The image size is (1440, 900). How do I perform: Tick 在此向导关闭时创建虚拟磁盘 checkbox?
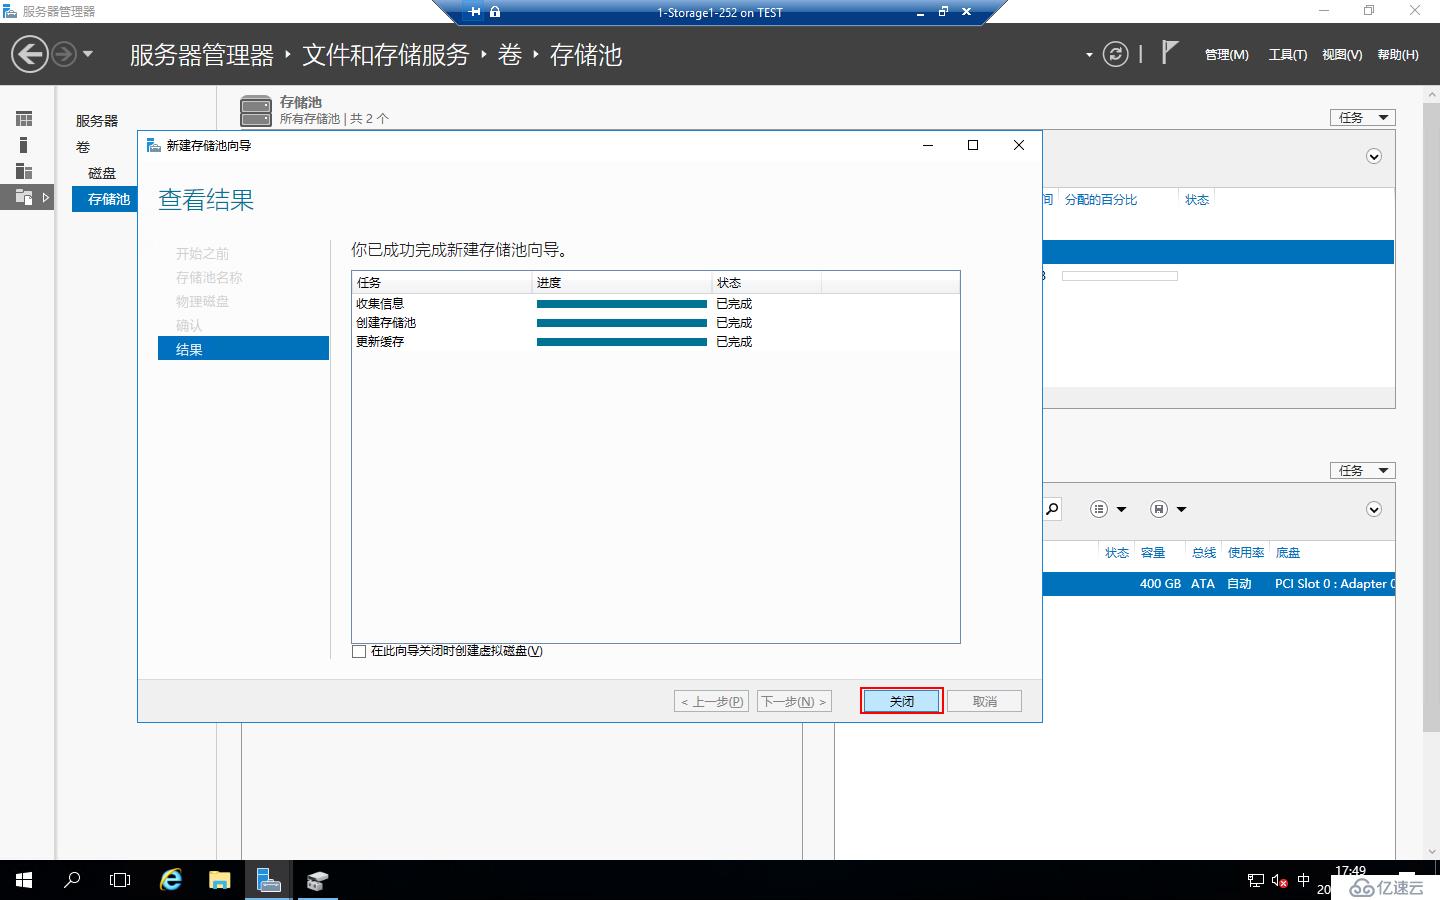359,651
